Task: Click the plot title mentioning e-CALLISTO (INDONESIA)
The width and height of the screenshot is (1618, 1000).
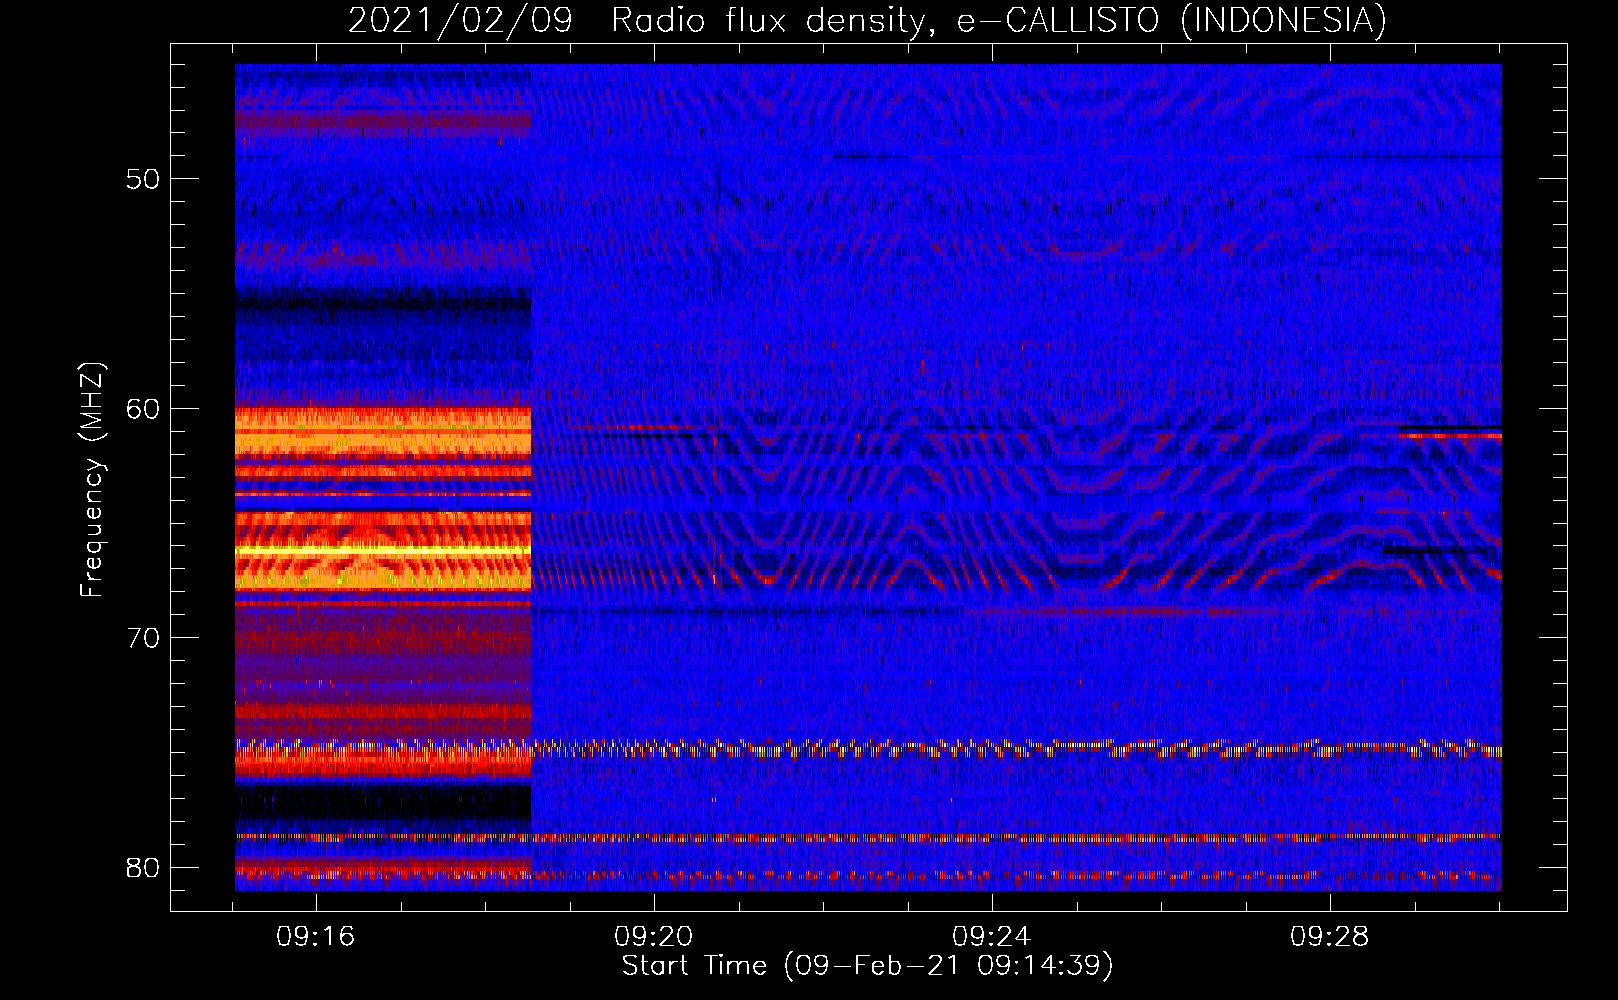Action: coord(867,20)
